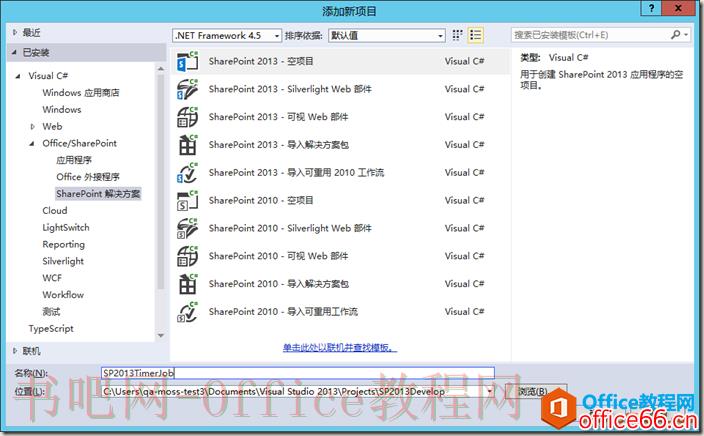Open the 排序依据 默认值 dropdown
The image size is (704, 436).
tap(387, 35)
